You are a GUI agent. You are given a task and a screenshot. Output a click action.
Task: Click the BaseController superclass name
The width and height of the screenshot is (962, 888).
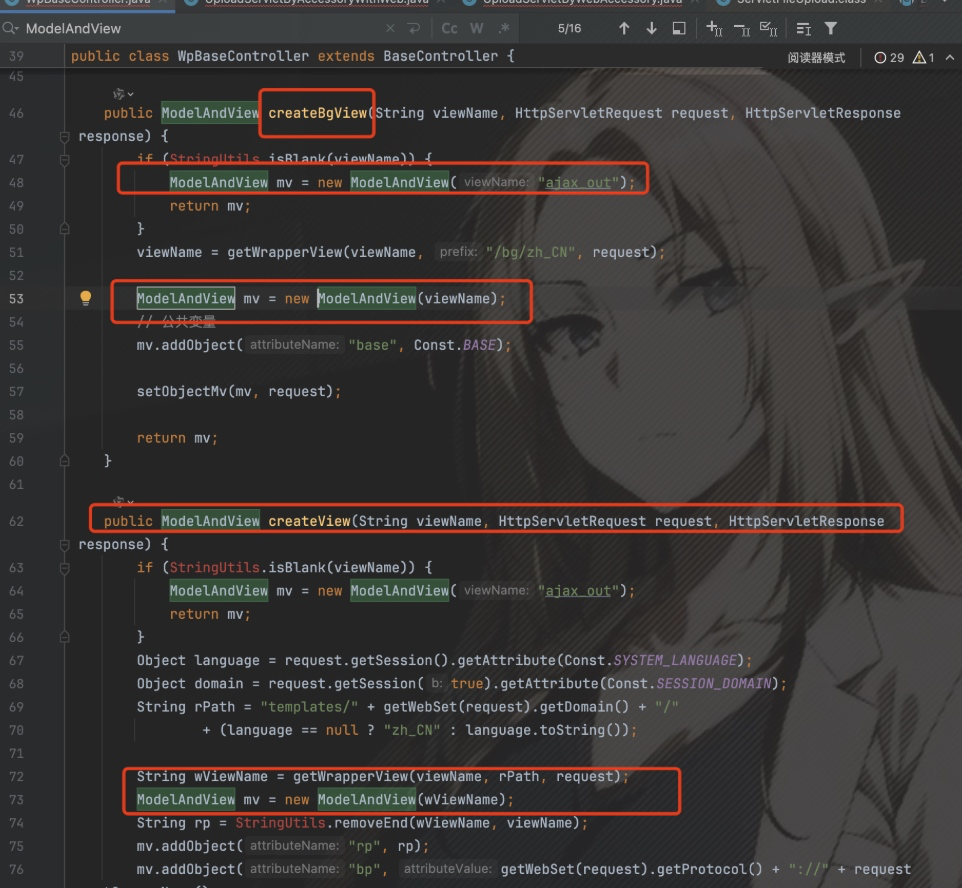coord(441,56)
